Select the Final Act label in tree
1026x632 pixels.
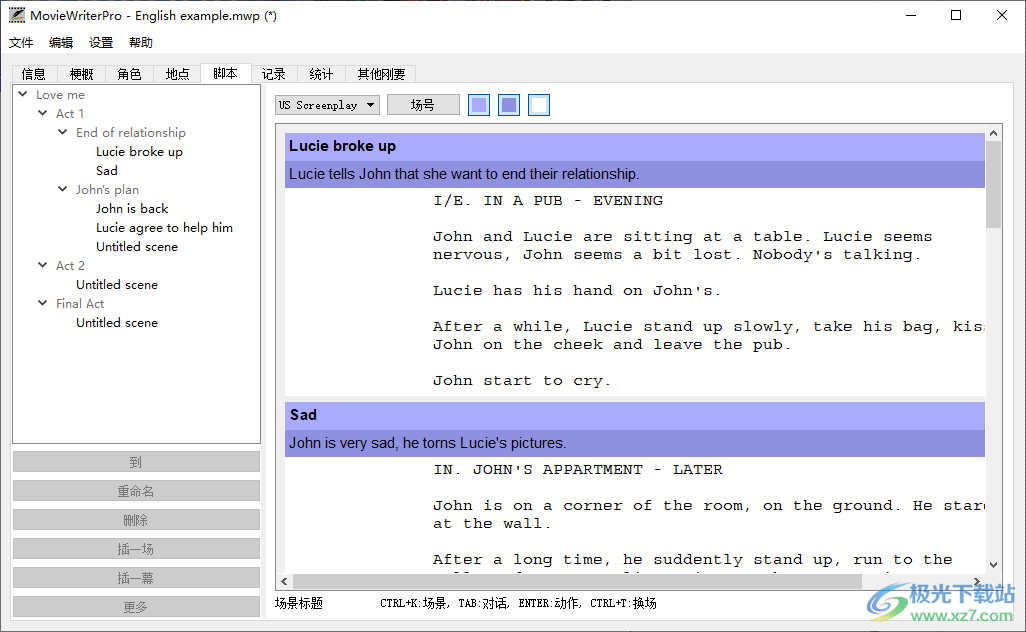click(80, 303)
